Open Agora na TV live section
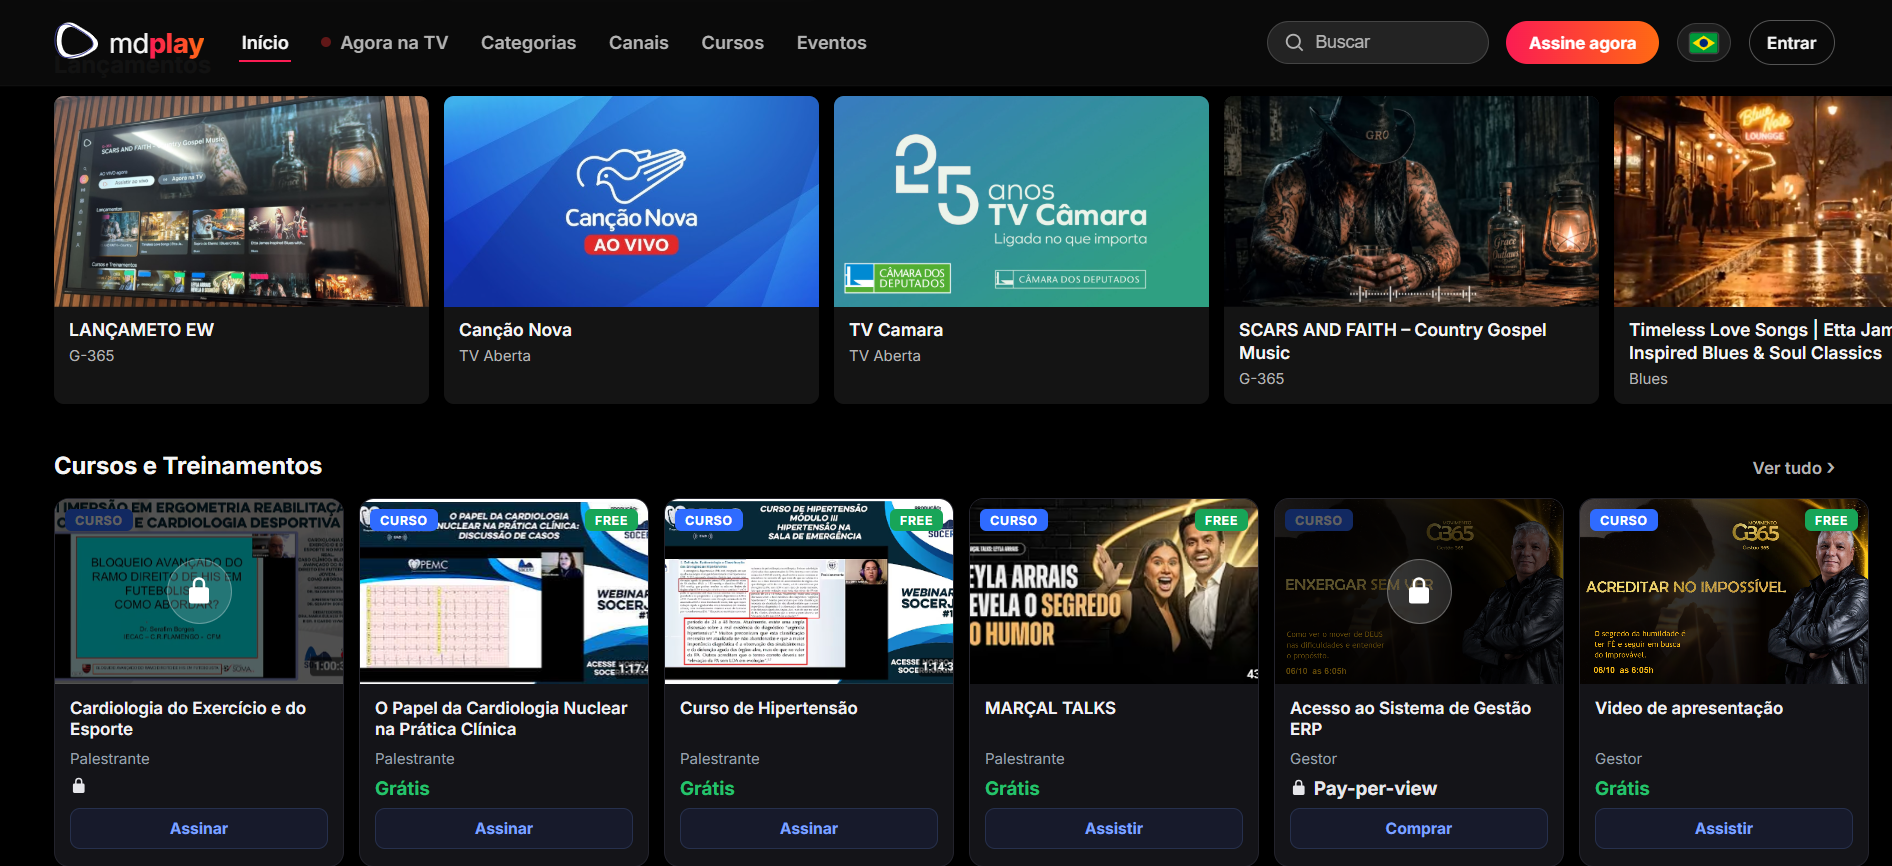The height and width of the screenshot is (866, 1892). click(385, 43)
